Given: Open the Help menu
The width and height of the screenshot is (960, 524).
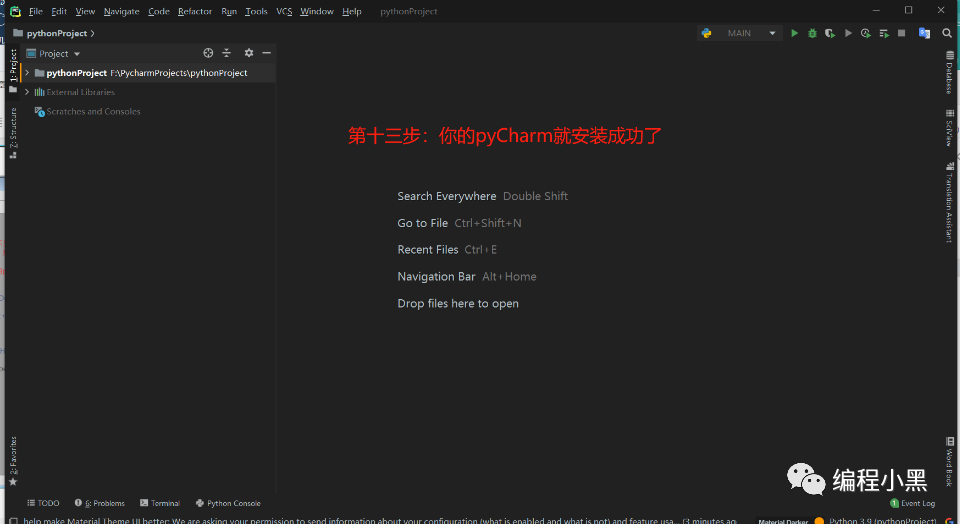Looking at the screenshot, I should coord(351,11).
